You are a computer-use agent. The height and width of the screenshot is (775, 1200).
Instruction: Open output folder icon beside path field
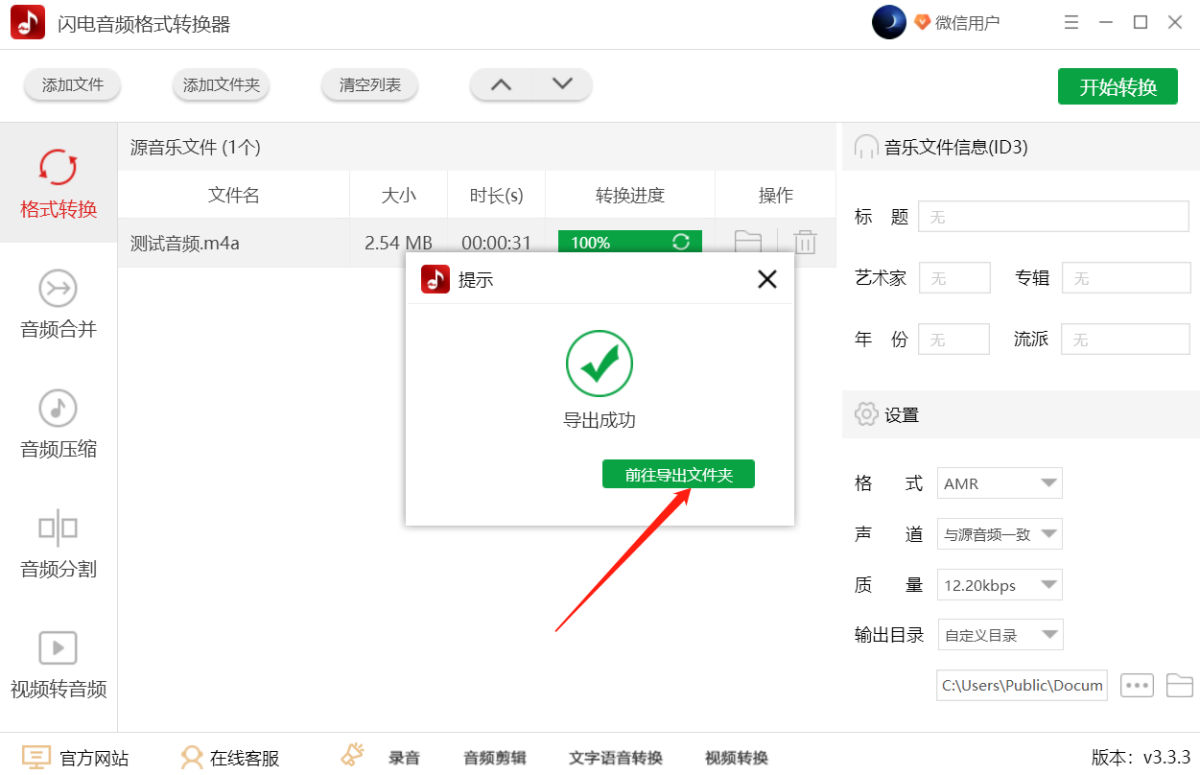[1180, 685]
